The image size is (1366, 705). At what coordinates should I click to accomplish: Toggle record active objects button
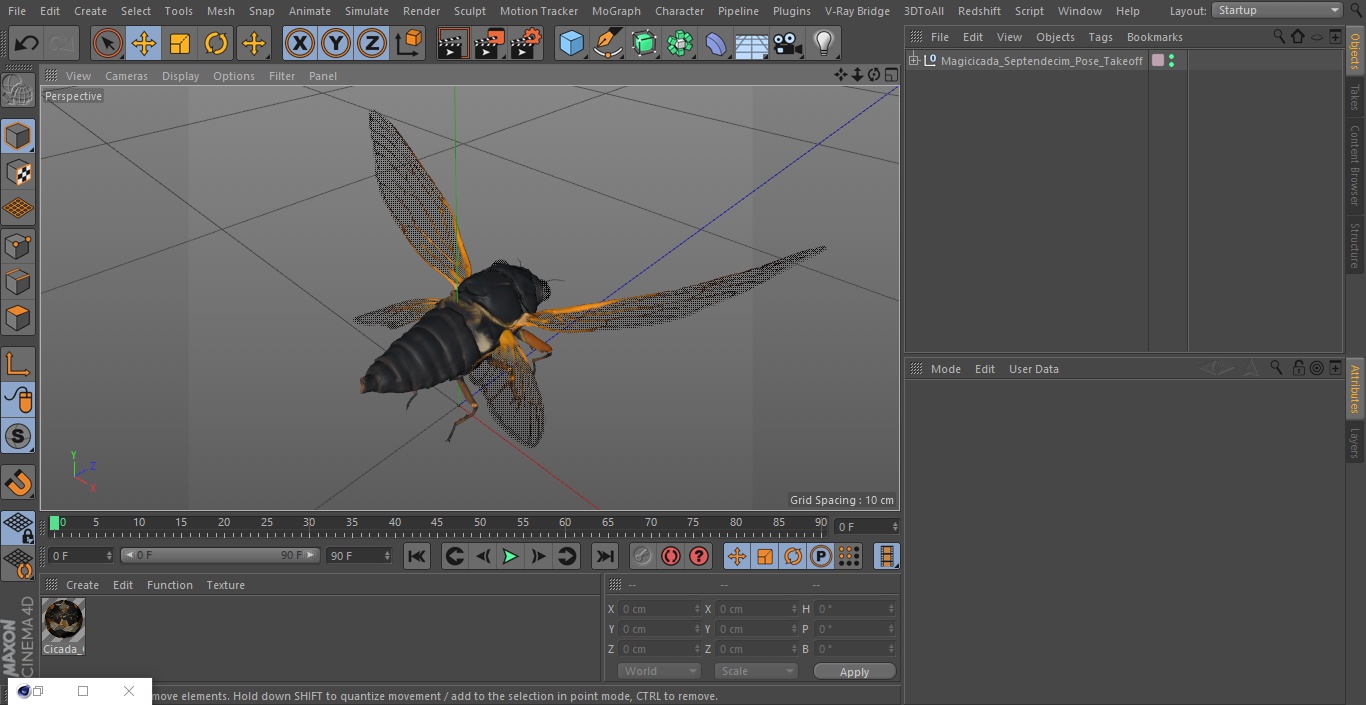coord(643,556)
